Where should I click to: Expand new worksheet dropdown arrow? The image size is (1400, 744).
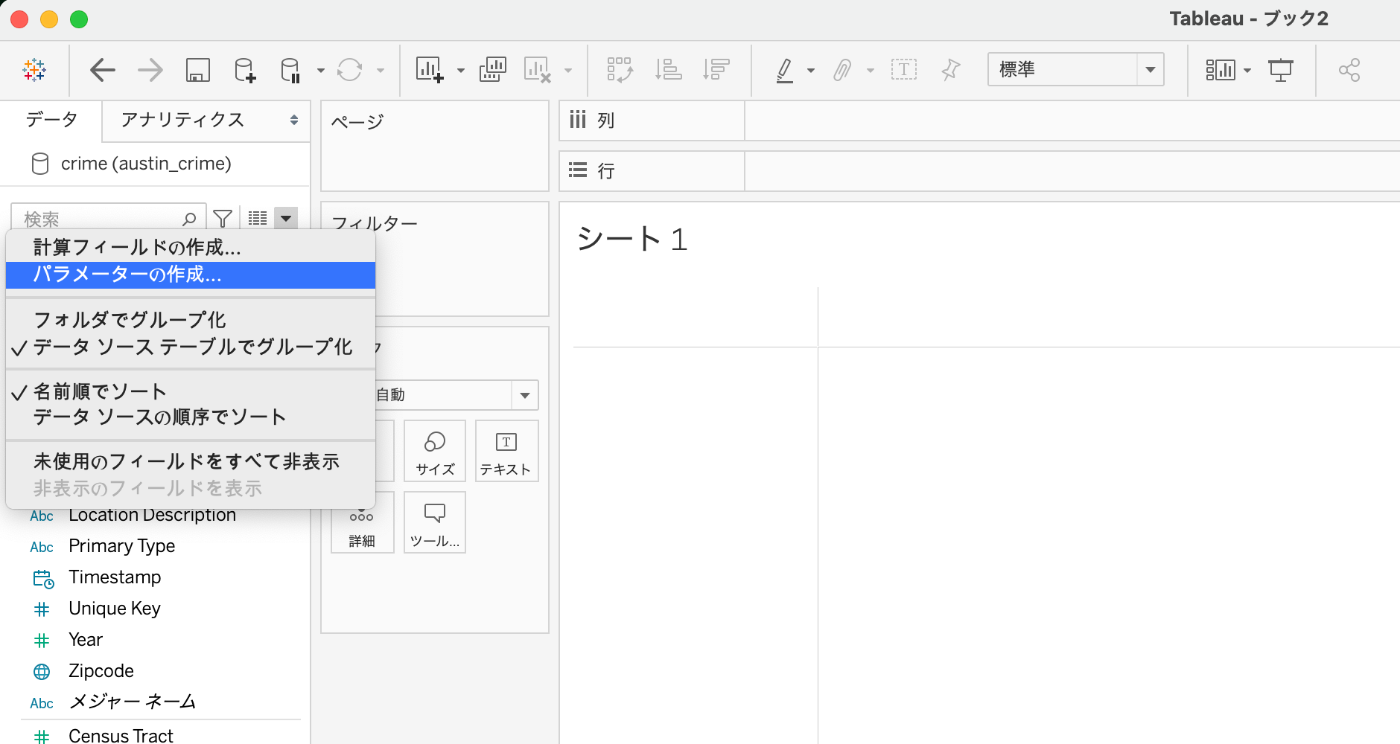point(461,70)
